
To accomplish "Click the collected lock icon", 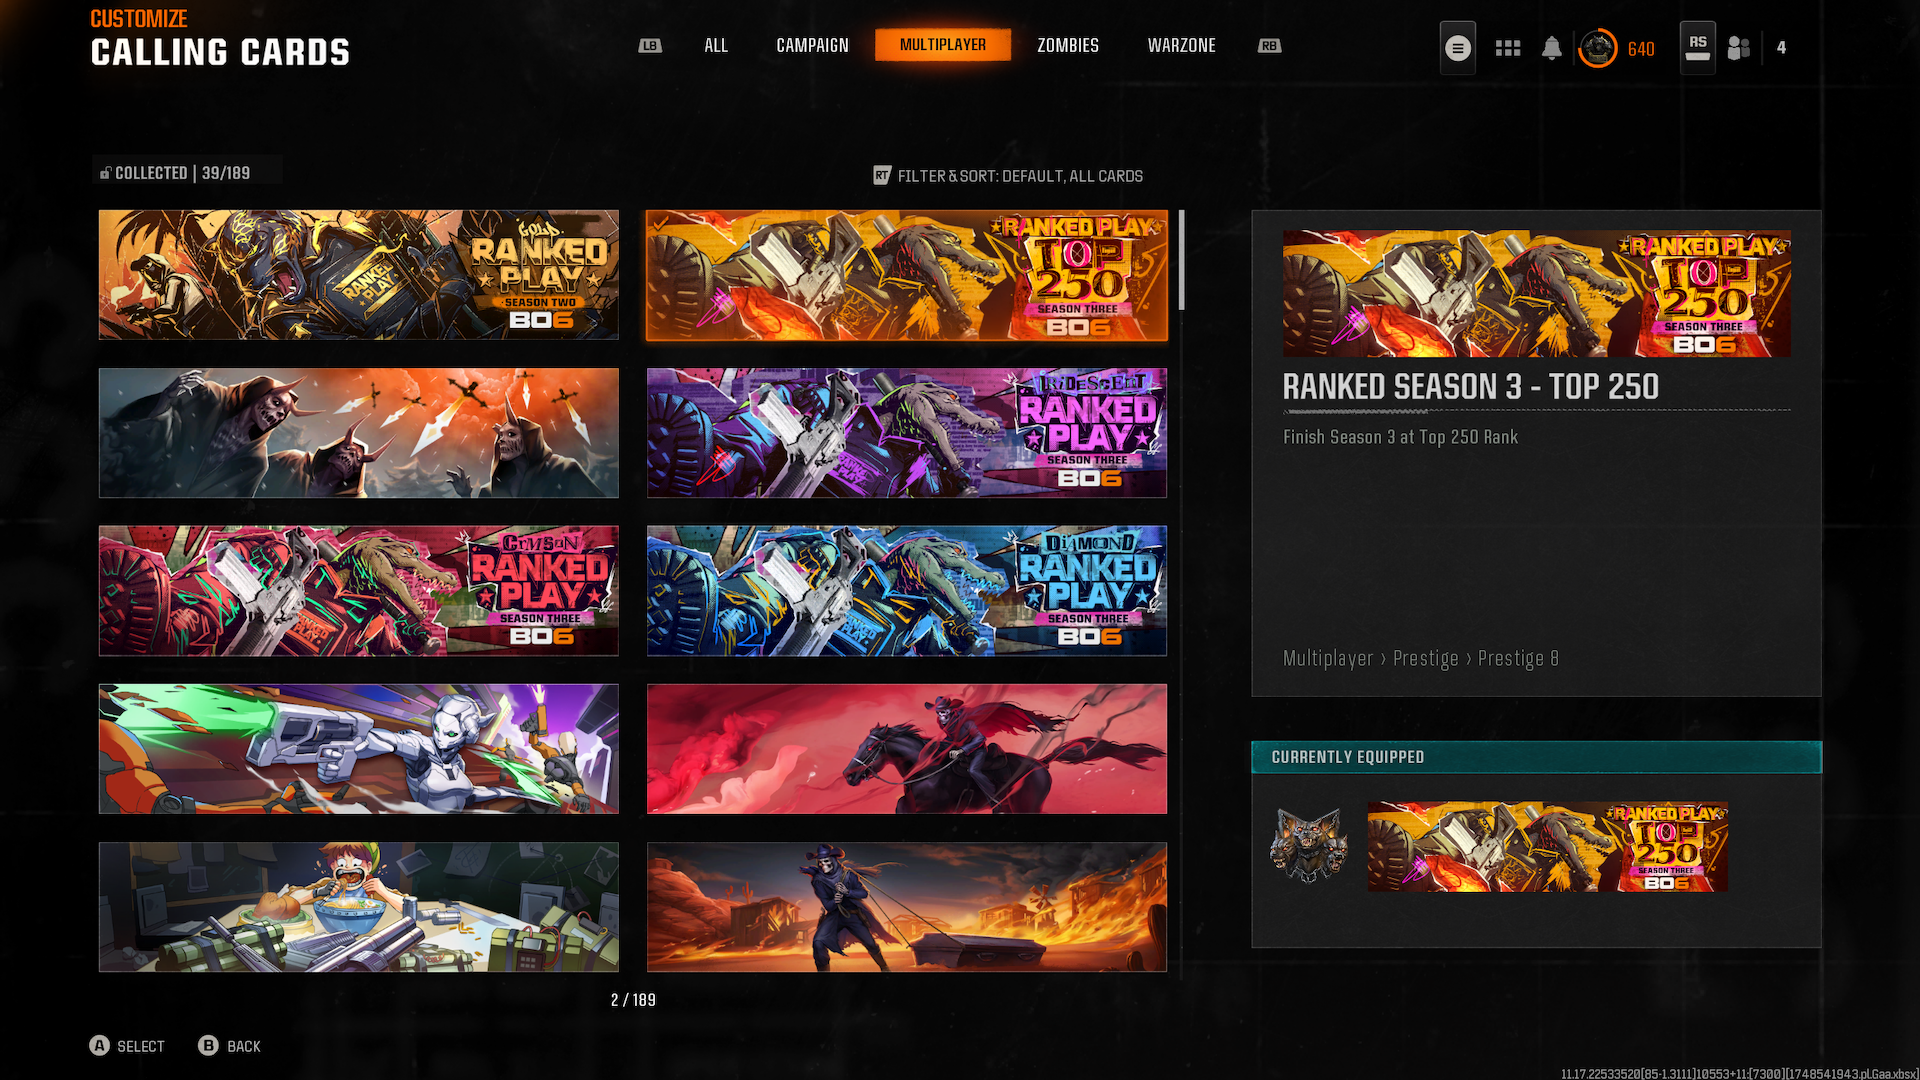I will (105, 173).
